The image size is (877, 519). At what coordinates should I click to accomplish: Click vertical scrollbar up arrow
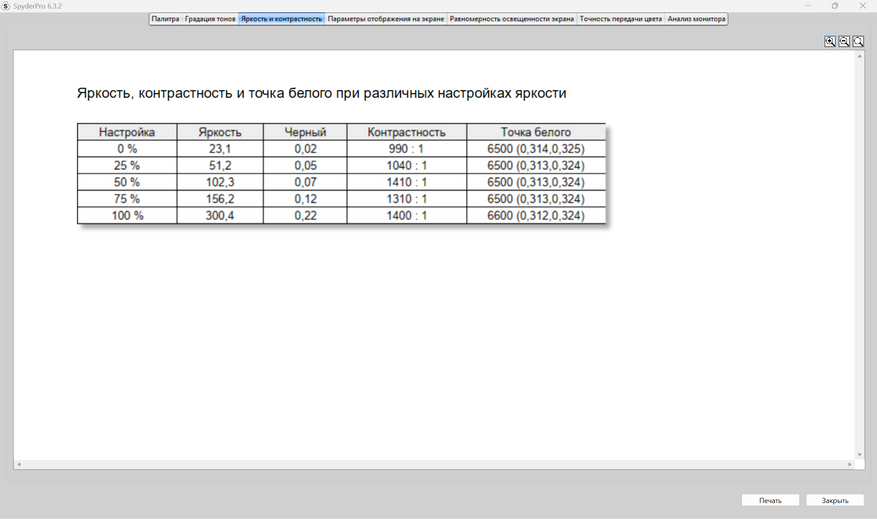click(859, 56)
